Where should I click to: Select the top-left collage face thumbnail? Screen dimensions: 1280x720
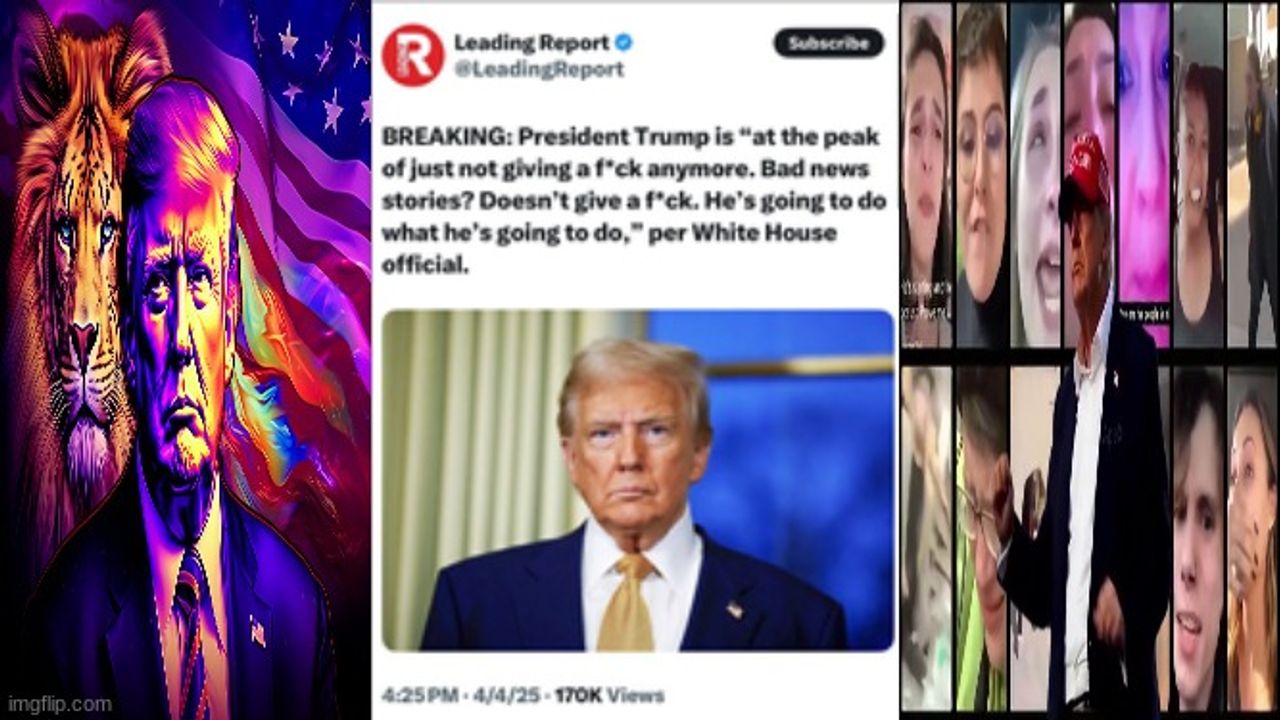pos(925,175)
